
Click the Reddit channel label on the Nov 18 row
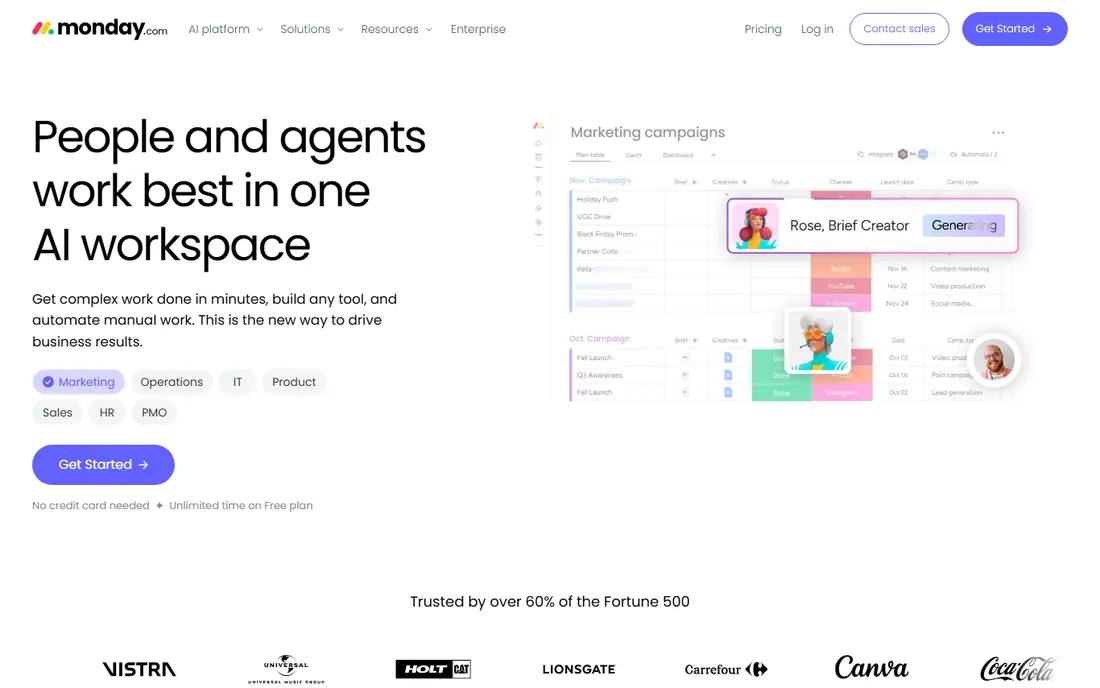pyautogui.click(x=840, y=269)
